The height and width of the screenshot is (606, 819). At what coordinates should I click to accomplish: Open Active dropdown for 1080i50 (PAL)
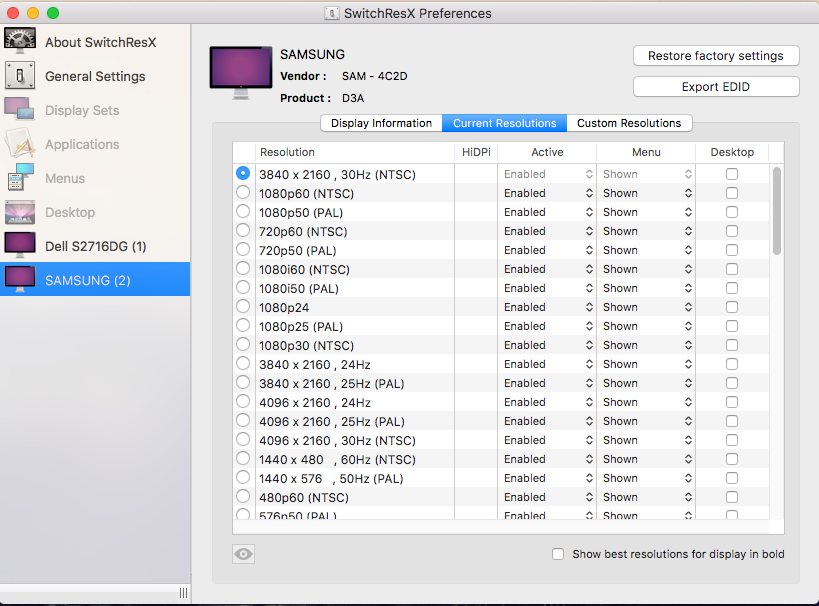click(x=548, y=288)
